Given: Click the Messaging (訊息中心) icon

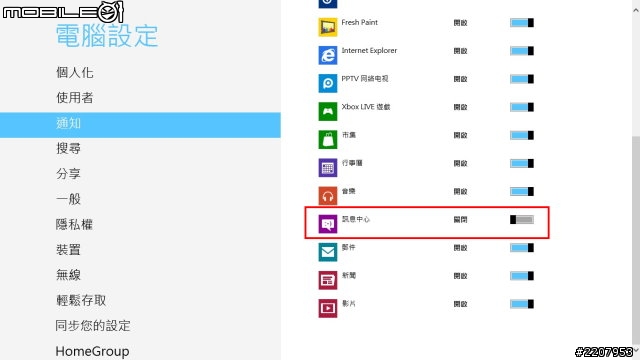Looking at the screenshot, I should [x=328, y=224].
